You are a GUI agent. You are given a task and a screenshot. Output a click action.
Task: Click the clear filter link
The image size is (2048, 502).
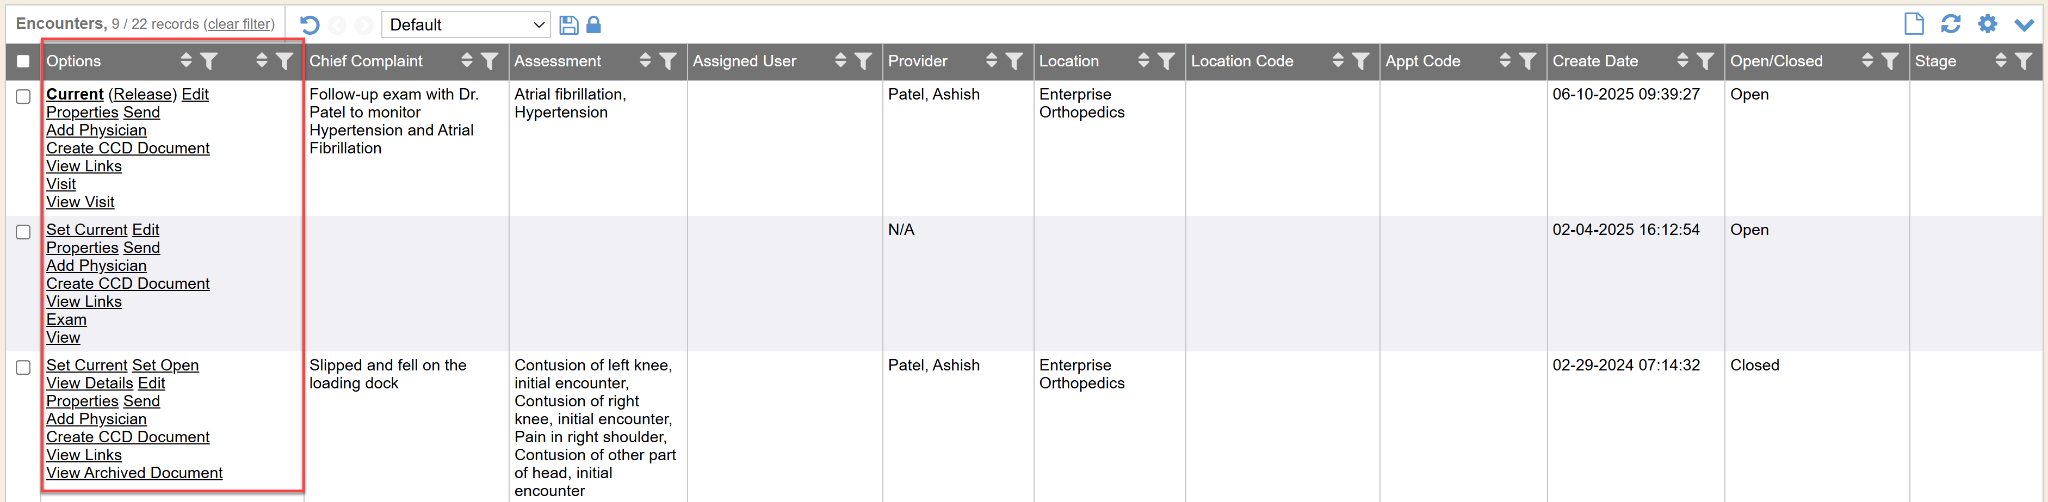240,24
